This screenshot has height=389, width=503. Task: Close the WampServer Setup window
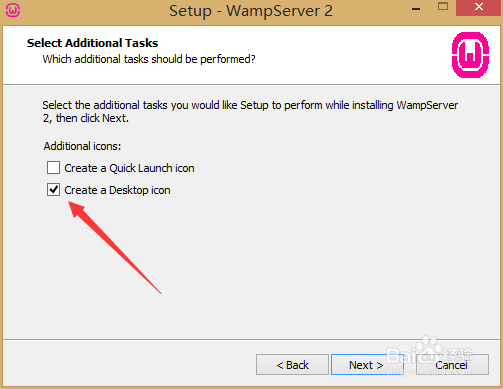pos(479,7)
